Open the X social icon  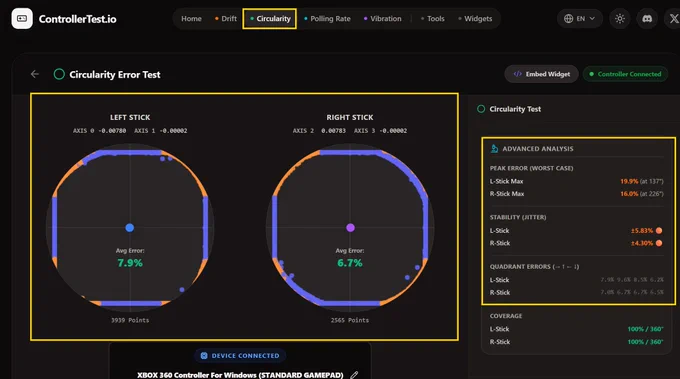click(673, 19)
